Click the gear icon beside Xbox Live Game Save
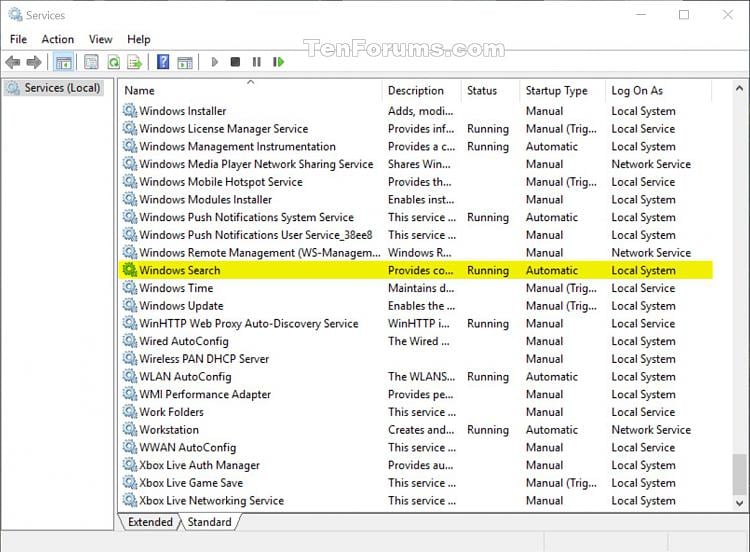The height and width of the screenshot is (552, 750). coord(130,482)
